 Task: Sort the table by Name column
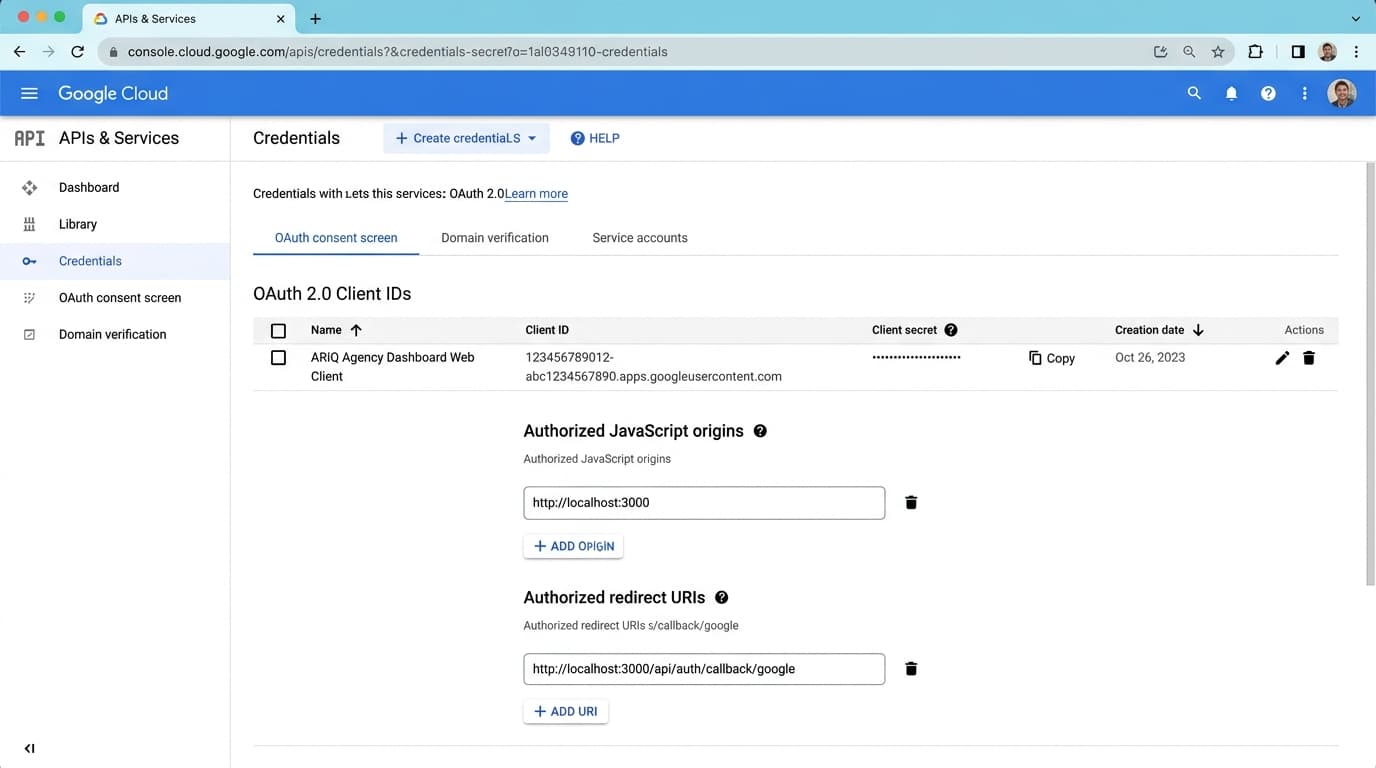pos(336,330)
